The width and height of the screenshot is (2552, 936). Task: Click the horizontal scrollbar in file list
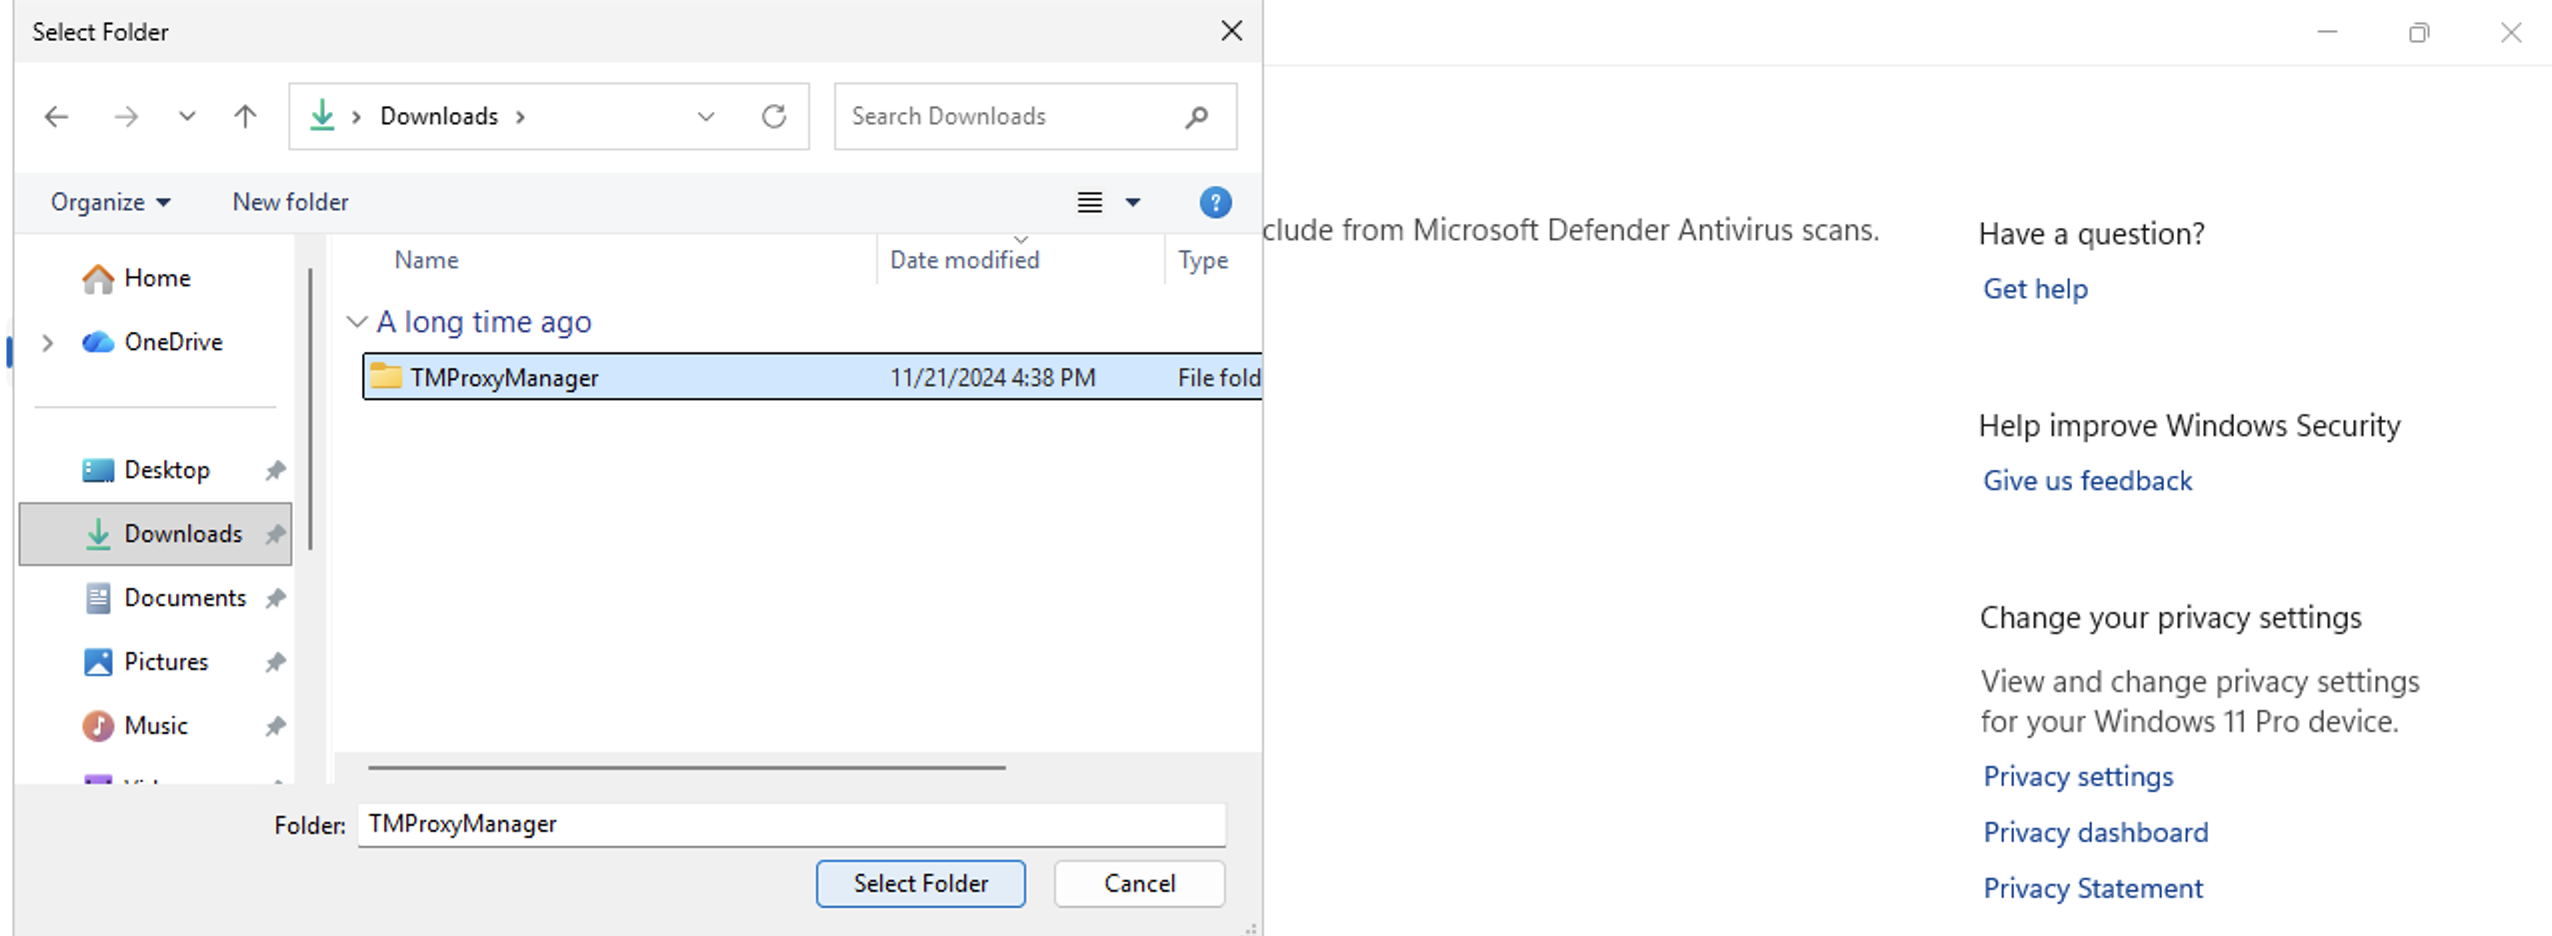(686, 768)
